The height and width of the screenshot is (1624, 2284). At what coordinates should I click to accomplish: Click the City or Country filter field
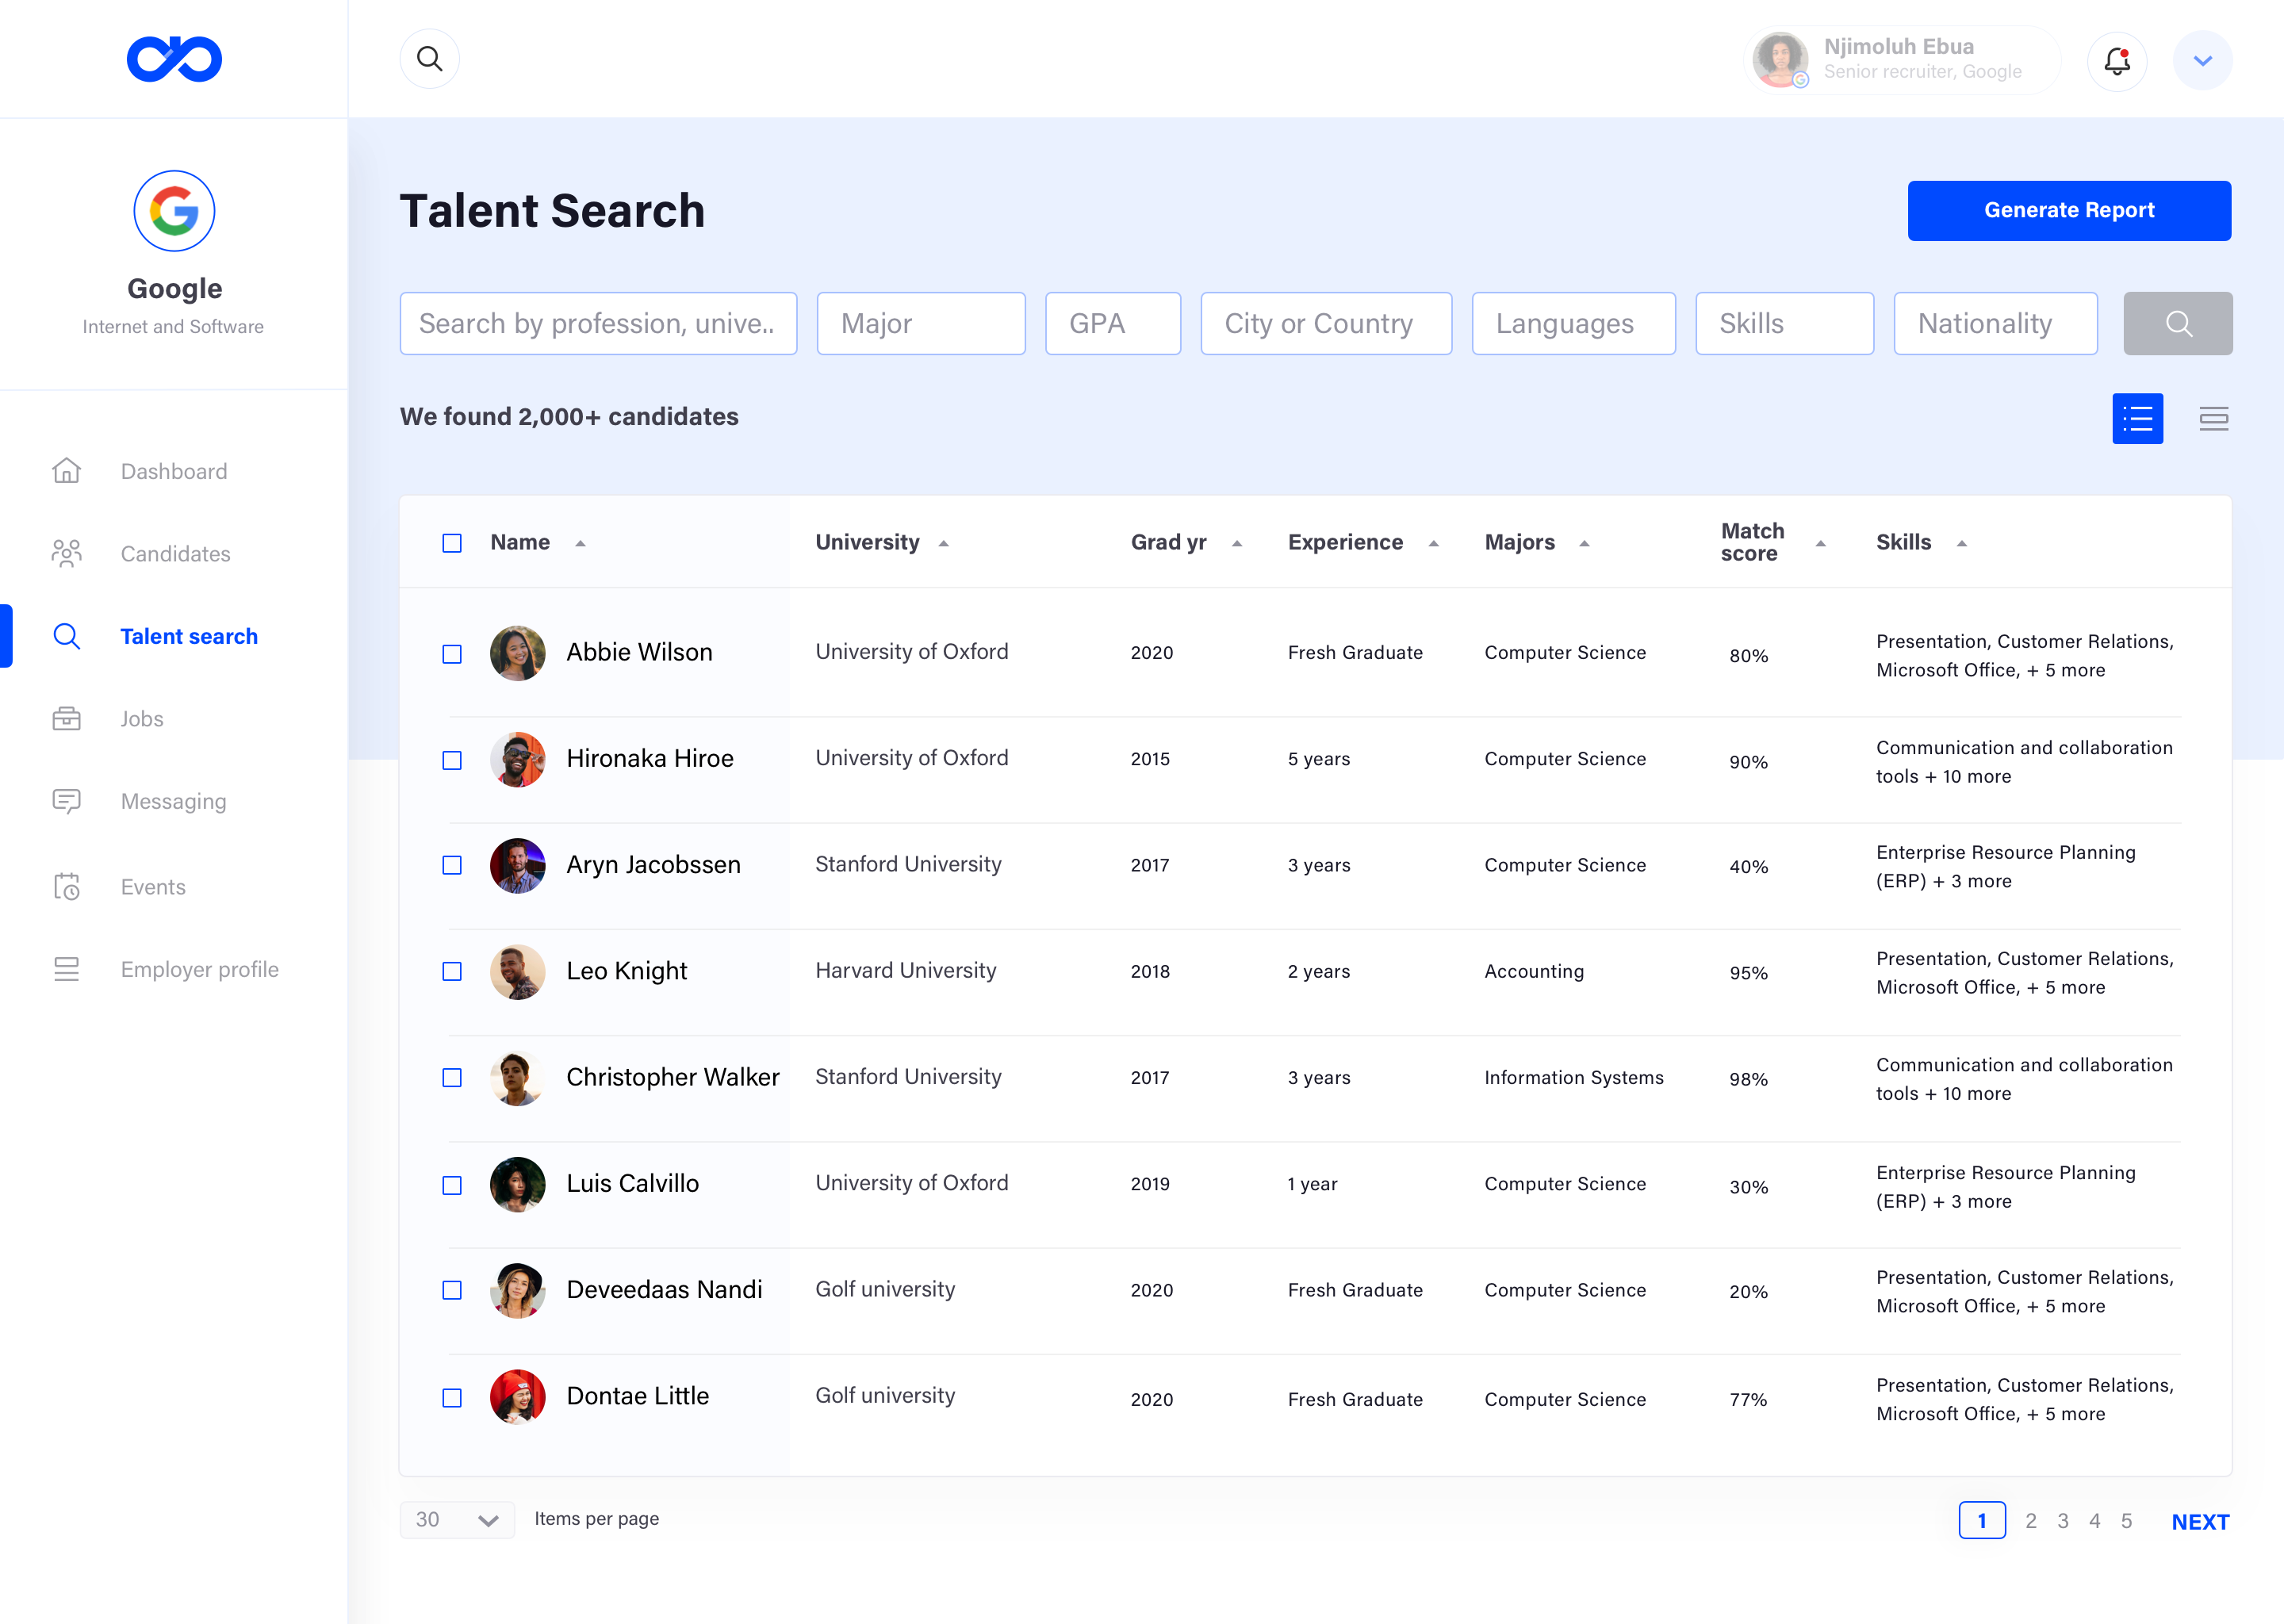tap(1326, 323)
